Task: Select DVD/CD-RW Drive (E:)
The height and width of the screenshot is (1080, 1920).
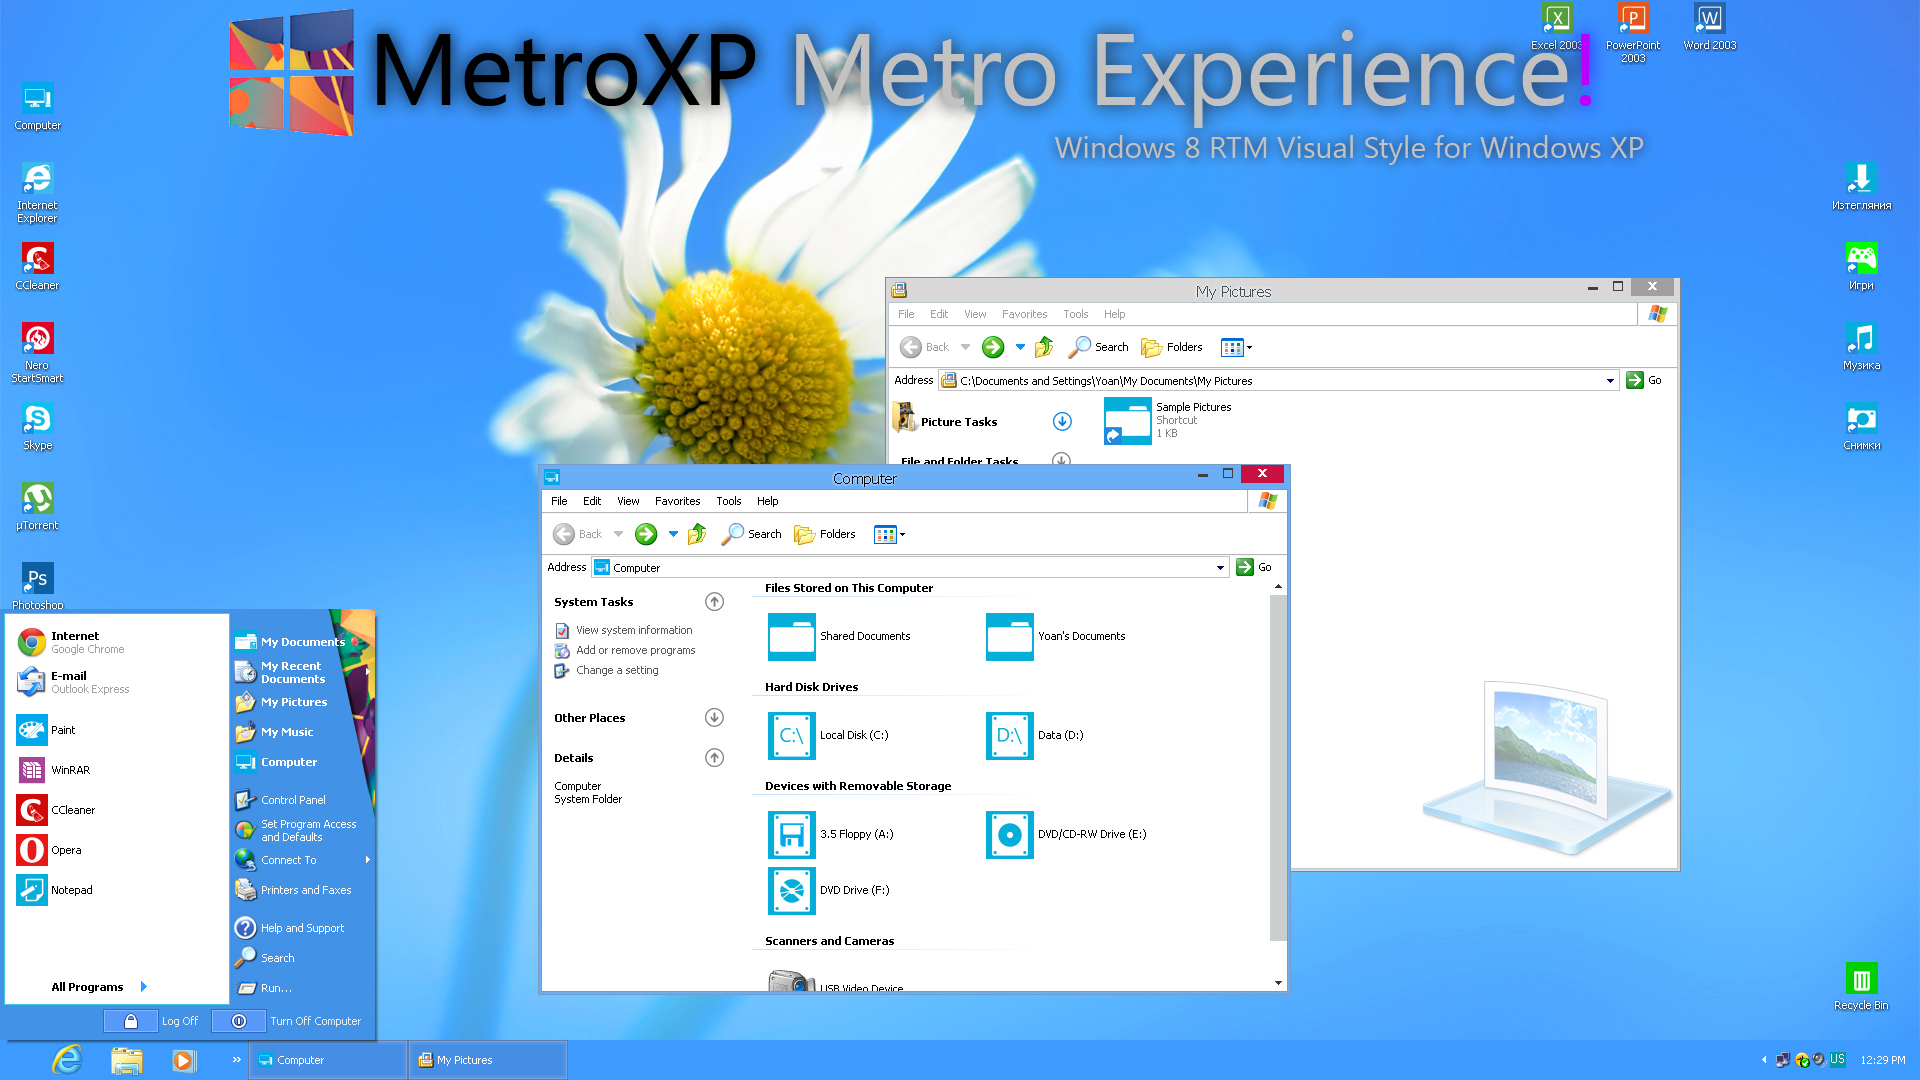Action: click(1066, 834)
